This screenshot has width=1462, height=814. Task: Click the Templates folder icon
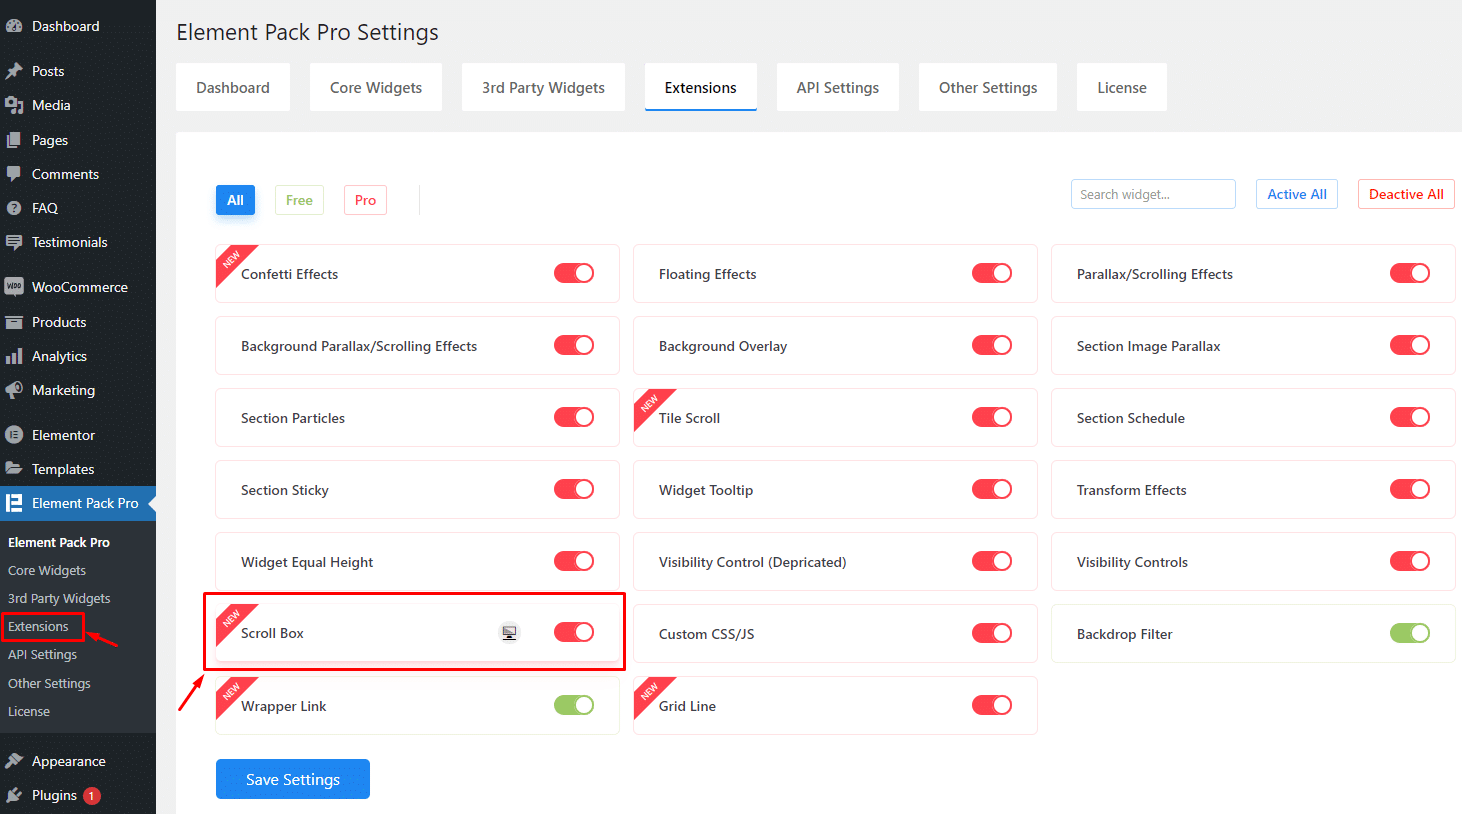14,469
